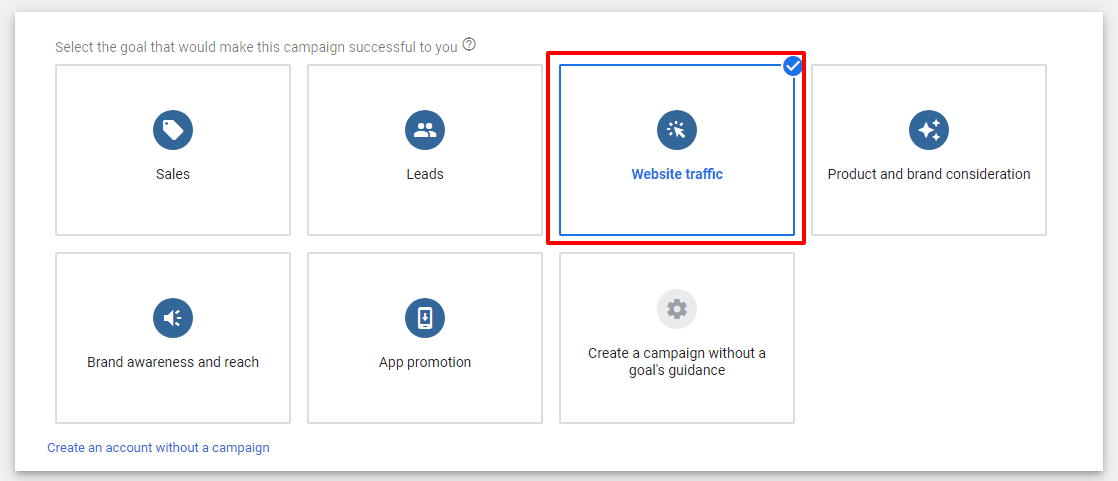
Task: Click the Product and brand consideration sparkle icon
Action: pos(929,130)
